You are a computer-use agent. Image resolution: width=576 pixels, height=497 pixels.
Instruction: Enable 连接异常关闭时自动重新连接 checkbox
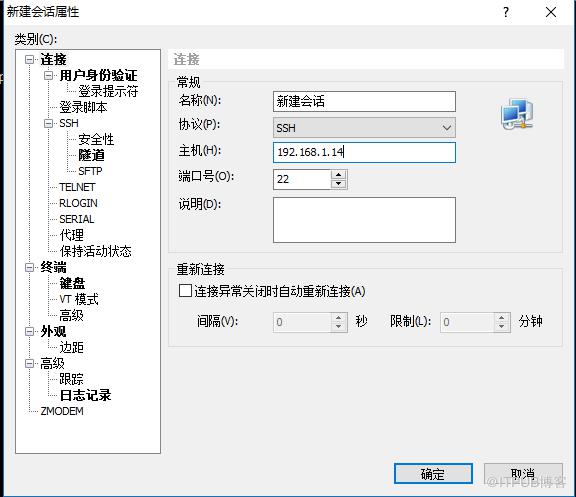[185, 291]
